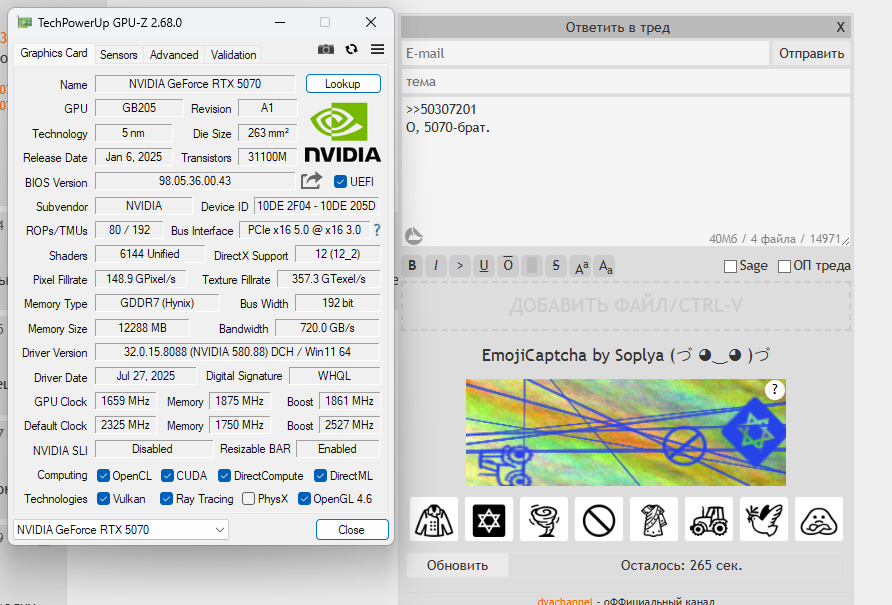This screenshot has height=605, width=892.
Task: Select the tornado emoji captcha option
Action: tap(544, 519)
